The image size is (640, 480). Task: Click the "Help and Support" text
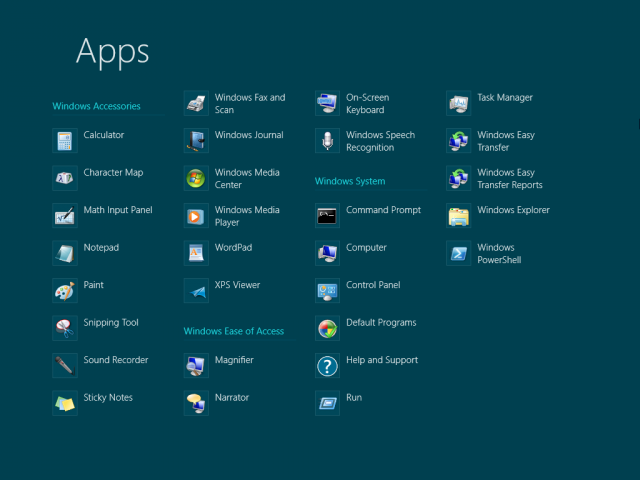[x=382, y=360]
